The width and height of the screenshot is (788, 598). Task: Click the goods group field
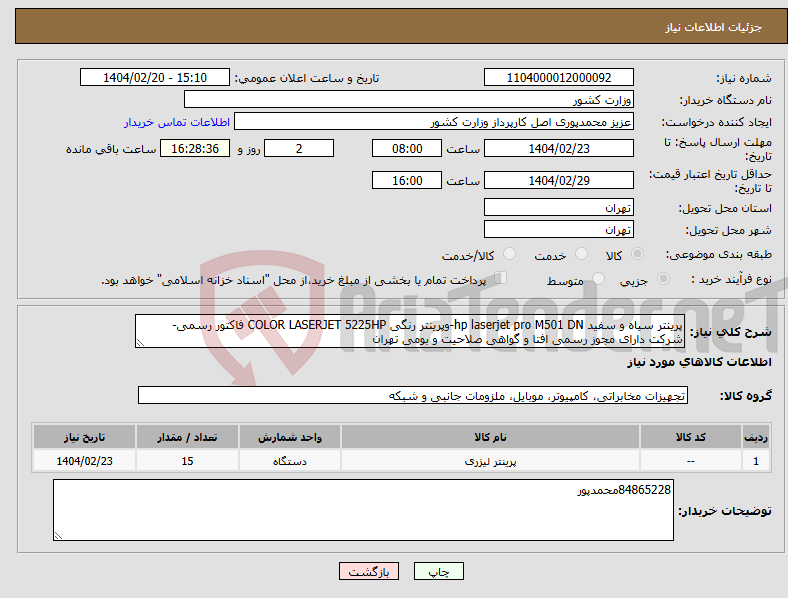pos(413,395)
